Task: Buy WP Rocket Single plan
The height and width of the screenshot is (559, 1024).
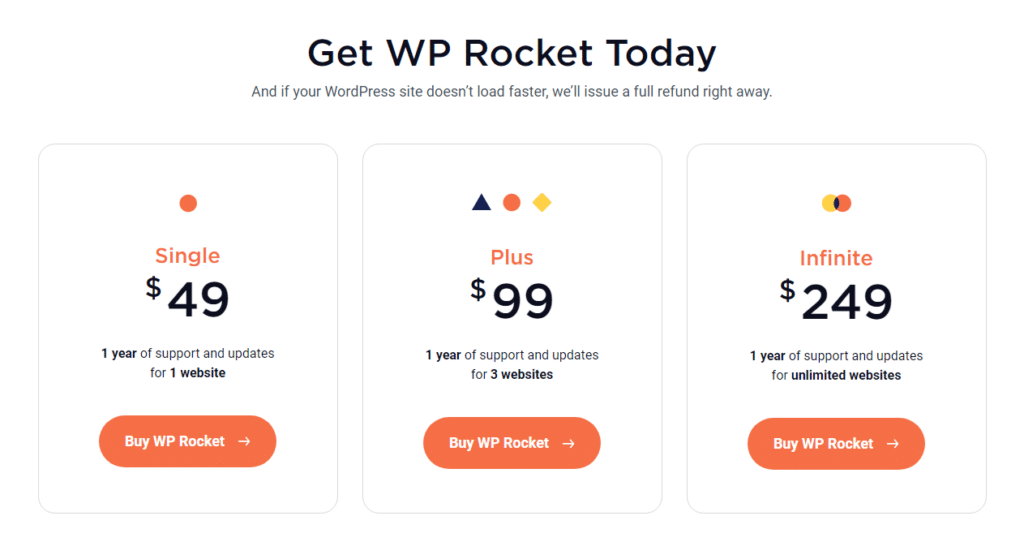Action: coord(176,441)
